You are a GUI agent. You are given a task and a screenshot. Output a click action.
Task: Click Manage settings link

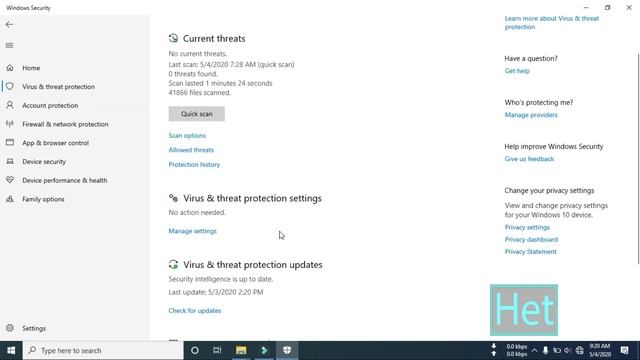click(193, 231)
